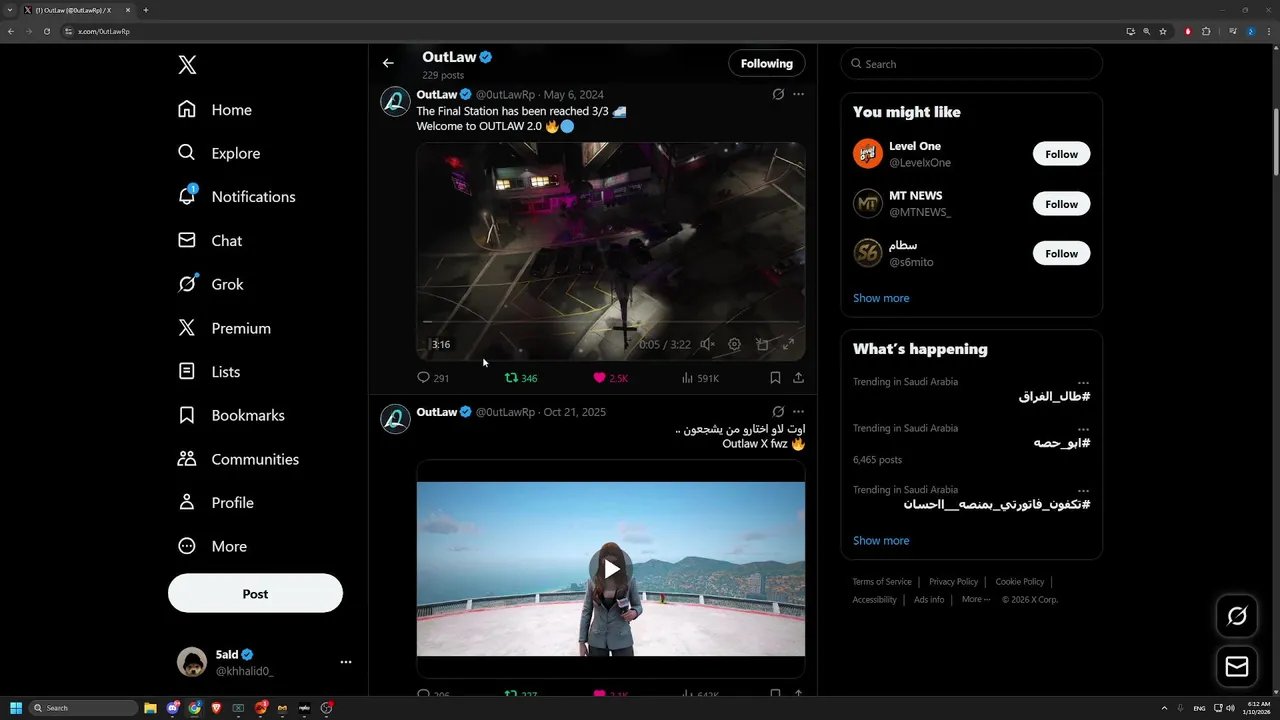This screenshot has width=1280, height=720.
Task: Click the video progress bar
Action: 610,322
